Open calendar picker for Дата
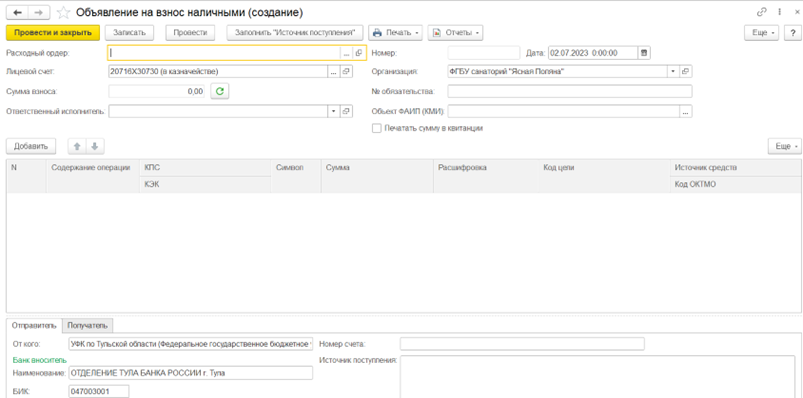Image resolution: width=803 pixels, height=398 pixels. (x=644, y=53)
